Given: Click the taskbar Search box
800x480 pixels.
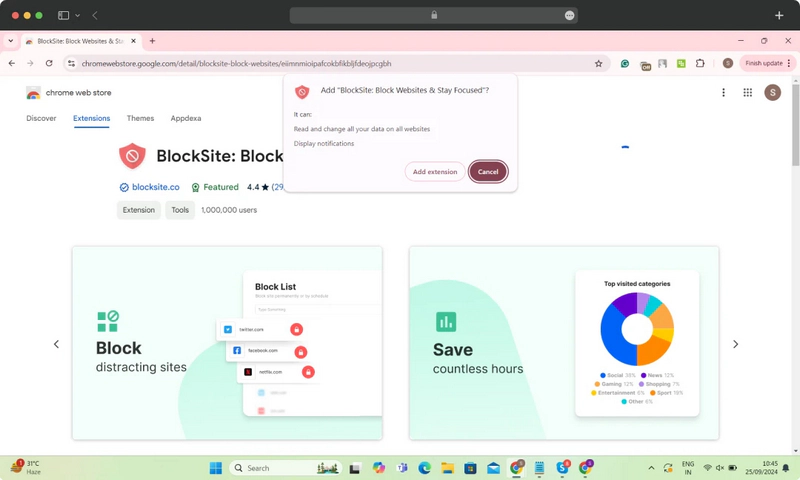Looking at the screenshot, I should 286,468.
